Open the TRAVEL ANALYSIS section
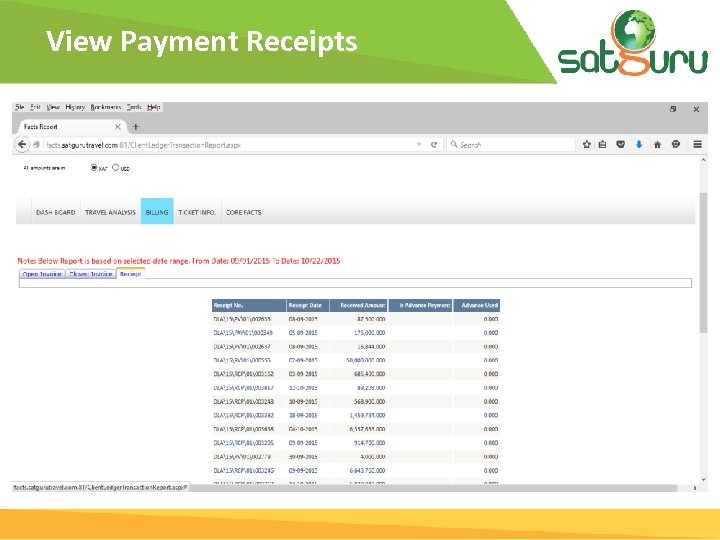 click(110, 212)
